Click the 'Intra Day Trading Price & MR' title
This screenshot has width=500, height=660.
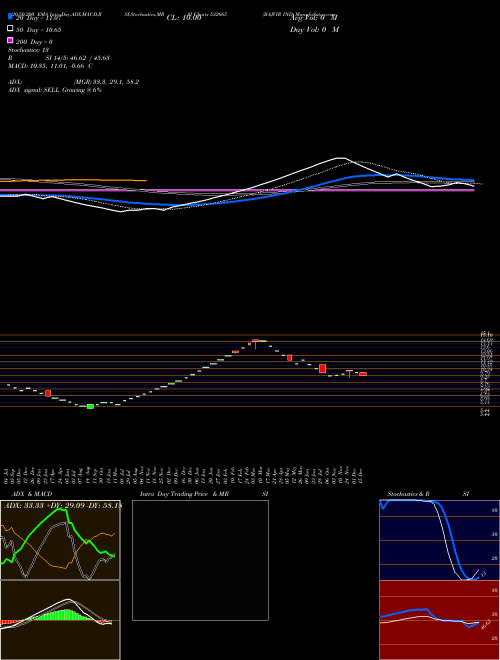(x=184, y=494)
